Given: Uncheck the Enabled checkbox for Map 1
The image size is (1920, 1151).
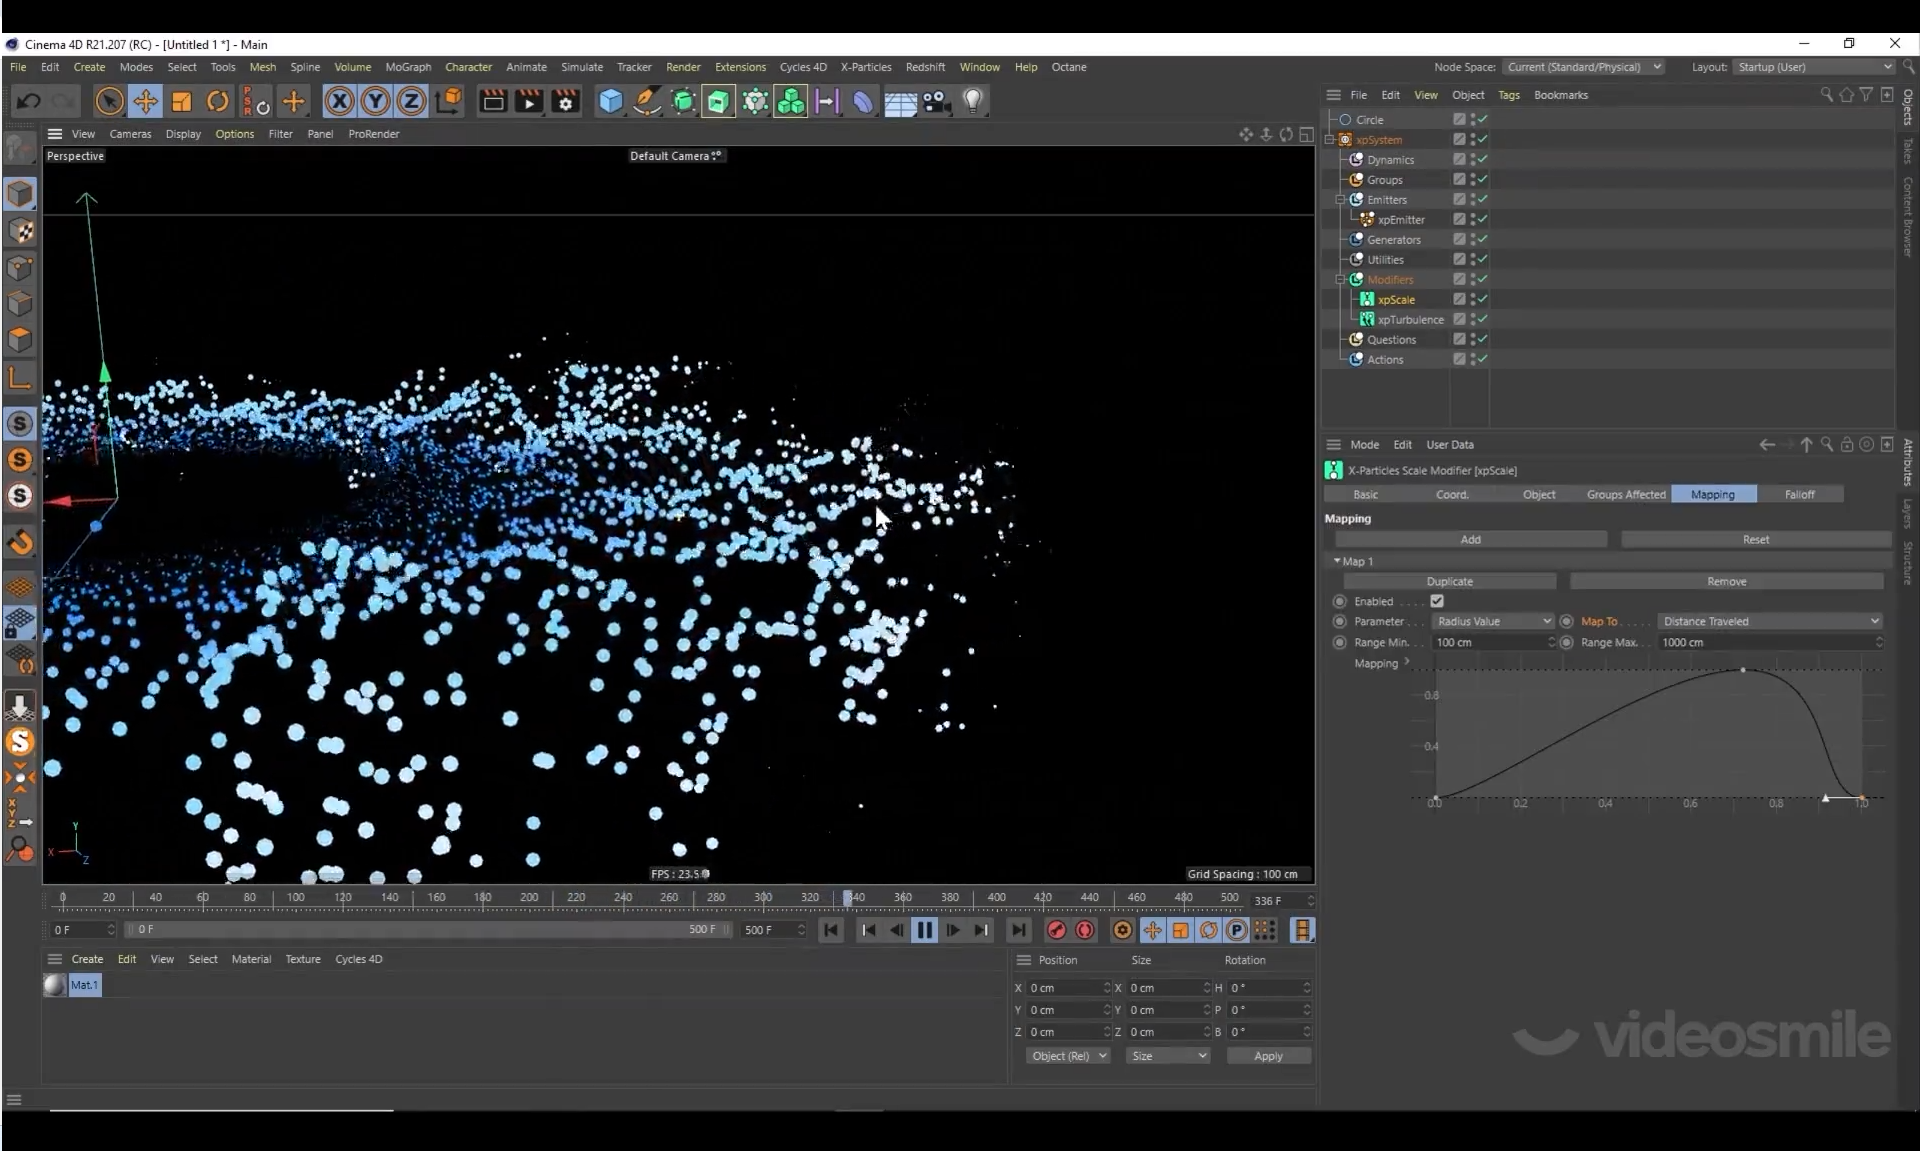Looking at the screenshot, I should (x=1437, y=601).
